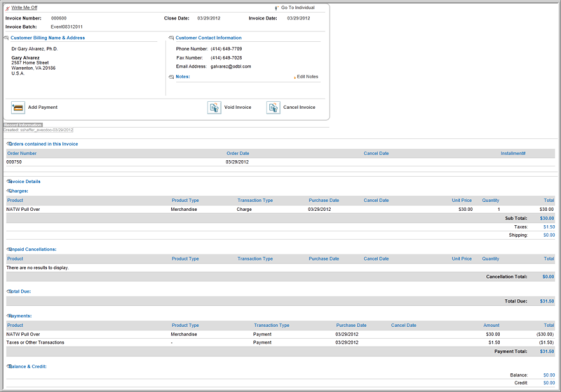This screenshot has width=561, height=392.
Task: Collapse the Orders contained in this Invoice section
Action: [x=9, y=144]
